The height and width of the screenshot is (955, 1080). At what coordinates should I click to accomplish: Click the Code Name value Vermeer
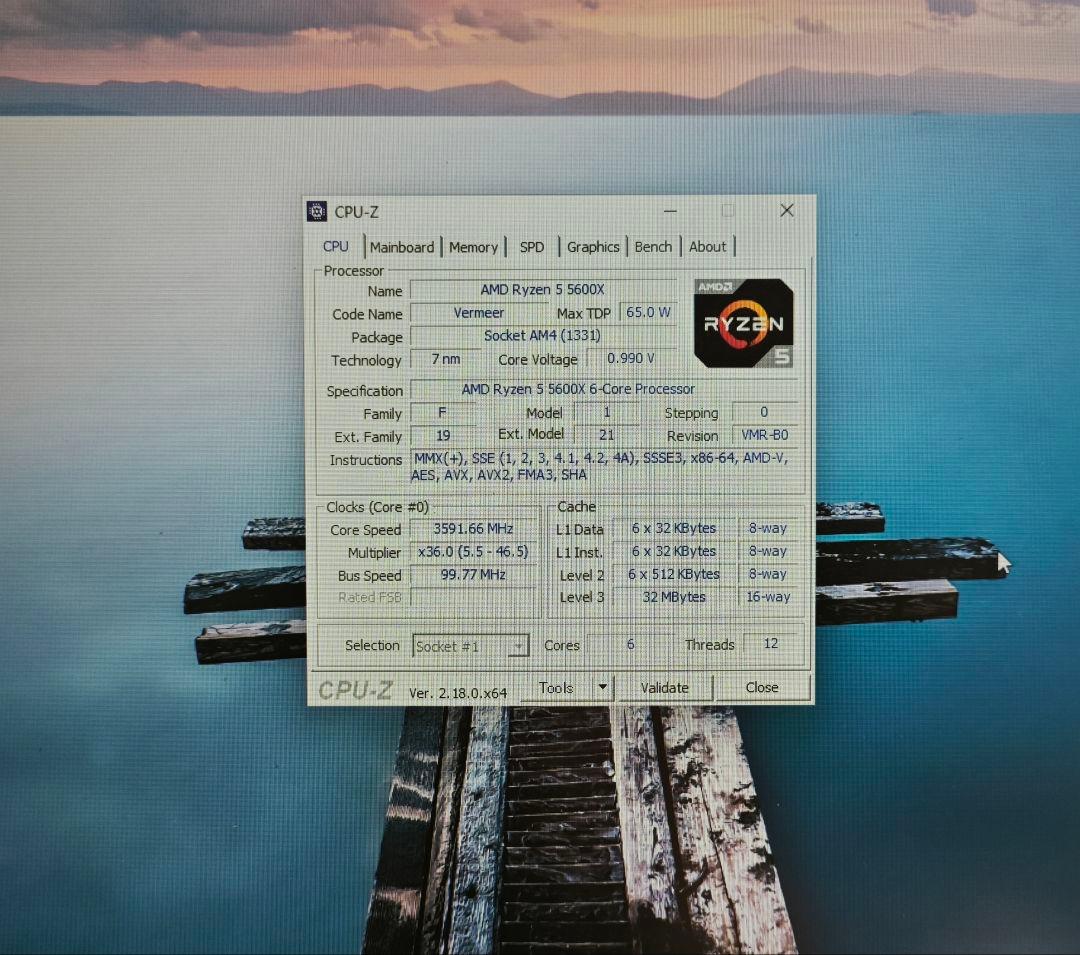(479, 313)
